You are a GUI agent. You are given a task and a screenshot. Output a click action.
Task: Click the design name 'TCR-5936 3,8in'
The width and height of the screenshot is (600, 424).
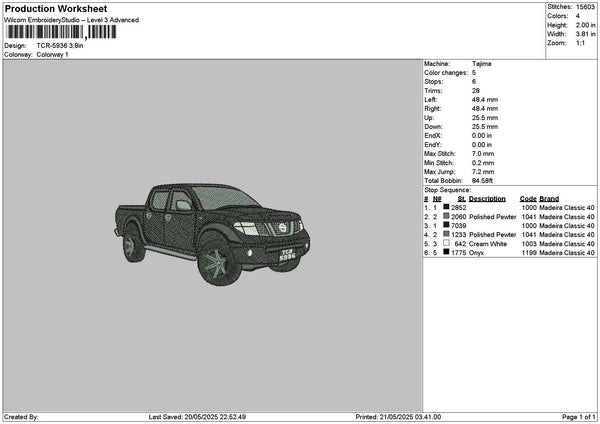(x=60, y=46)
